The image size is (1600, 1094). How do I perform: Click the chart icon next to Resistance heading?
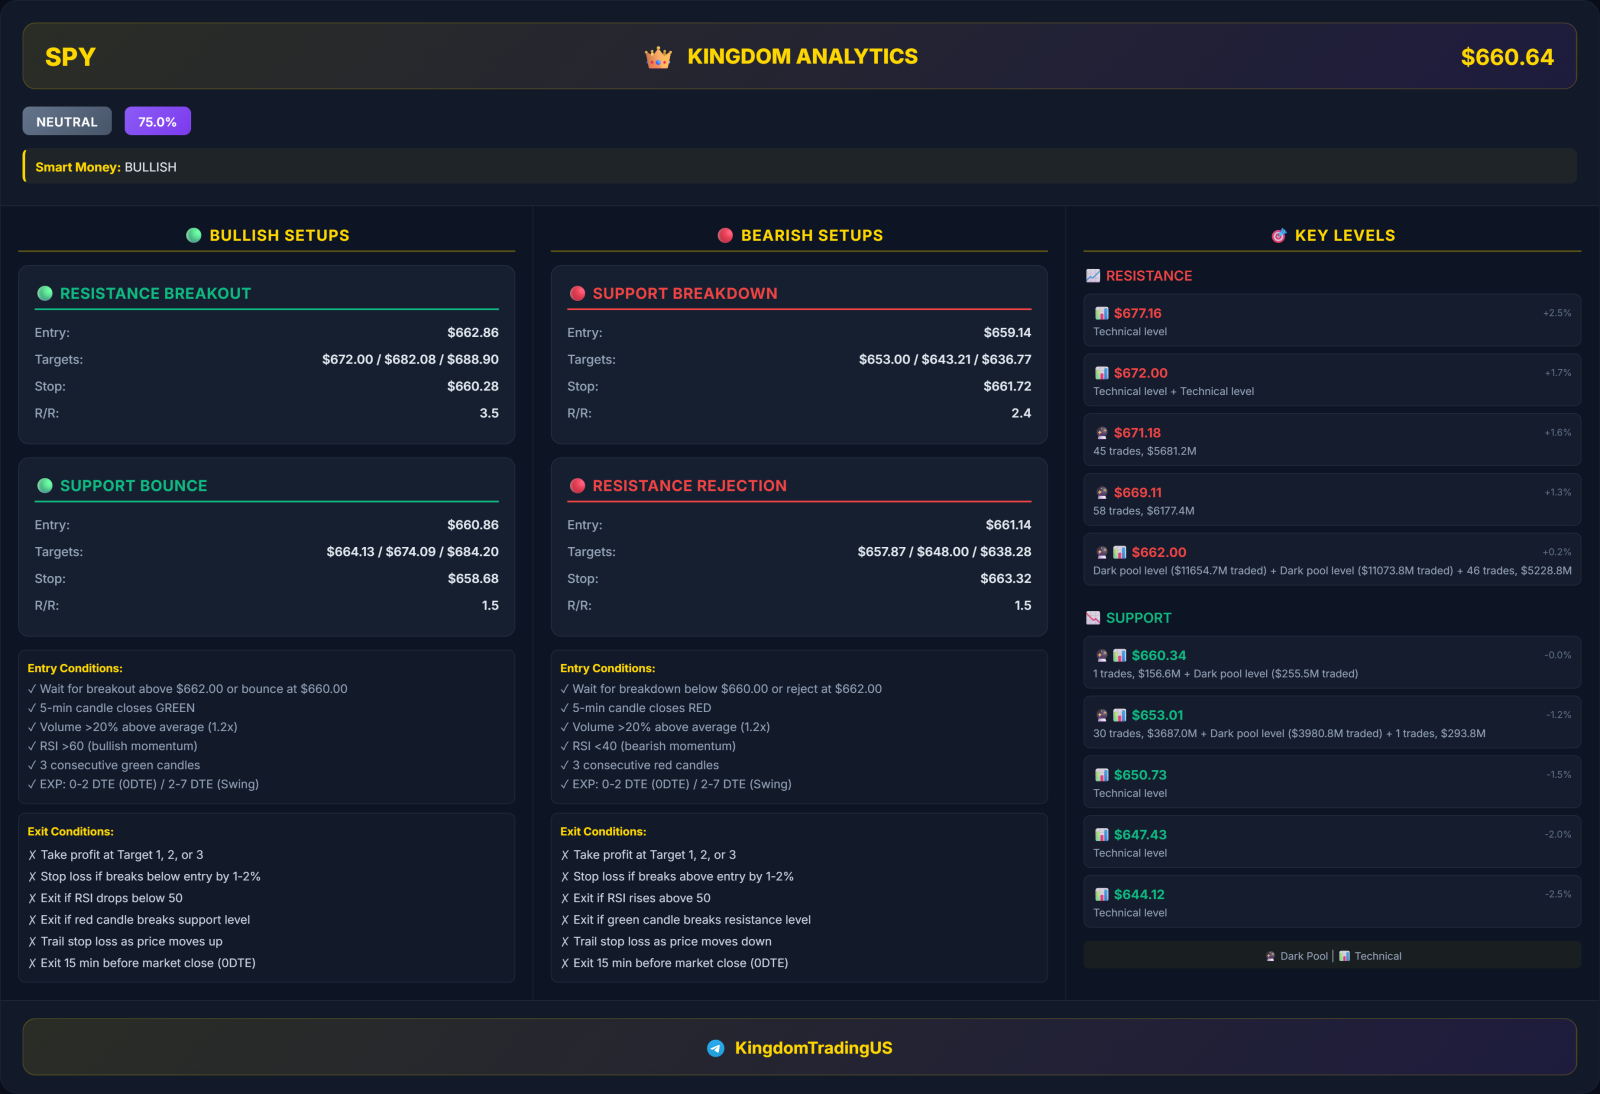(x=1093, y=276)
